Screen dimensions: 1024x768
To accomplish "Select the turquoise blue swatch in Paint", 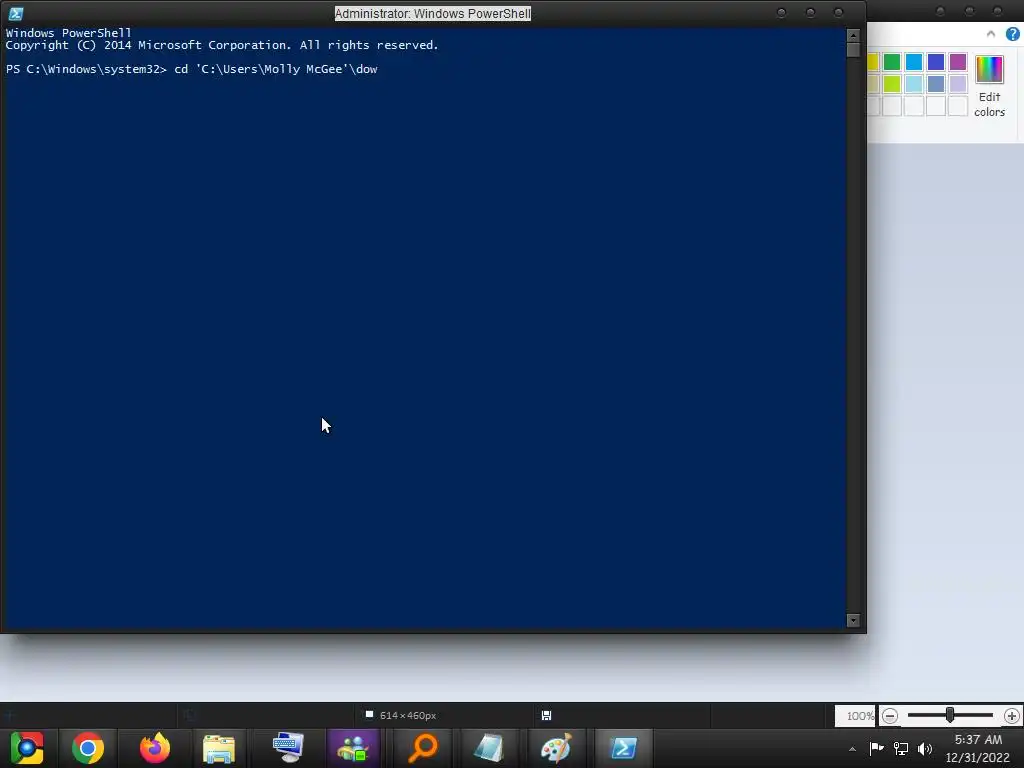I will click(914, 62).
